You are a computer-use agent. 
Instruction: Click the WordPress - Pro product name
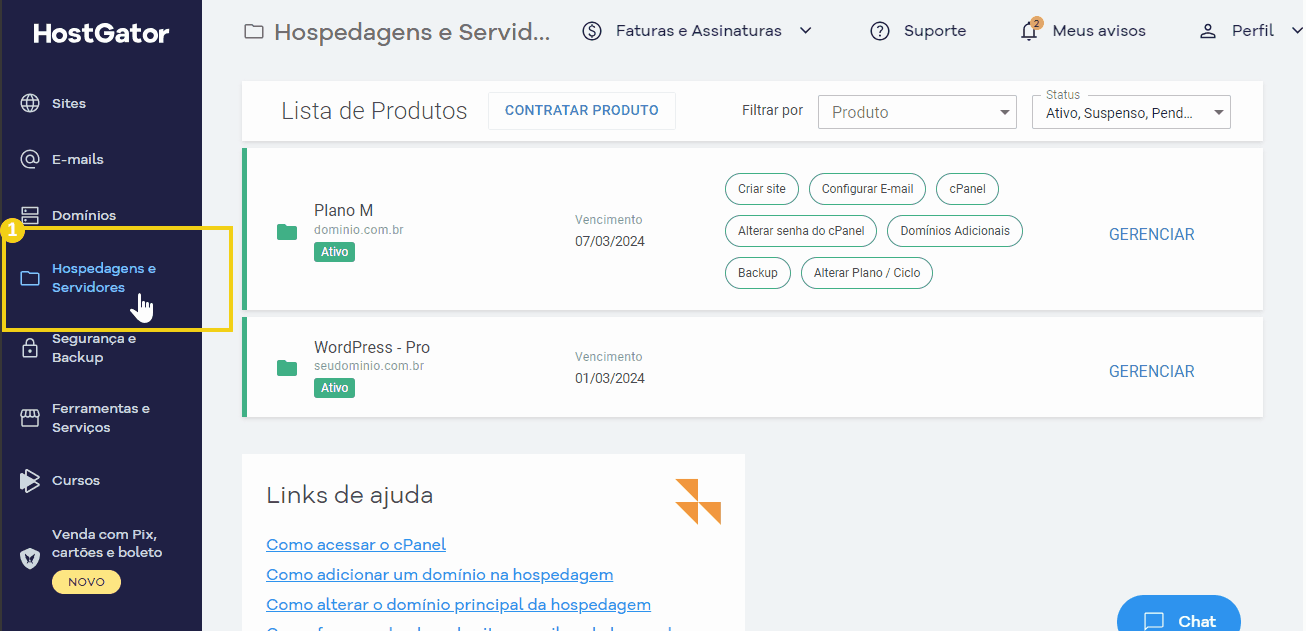pos(372,348)
